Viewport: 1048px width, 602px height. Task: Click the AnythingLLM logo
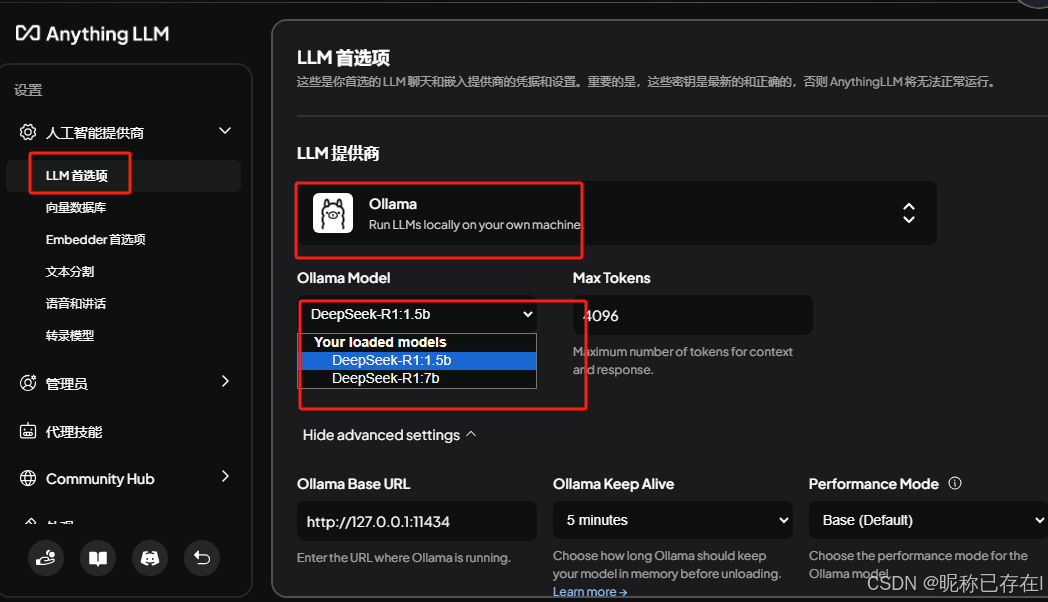92,33
